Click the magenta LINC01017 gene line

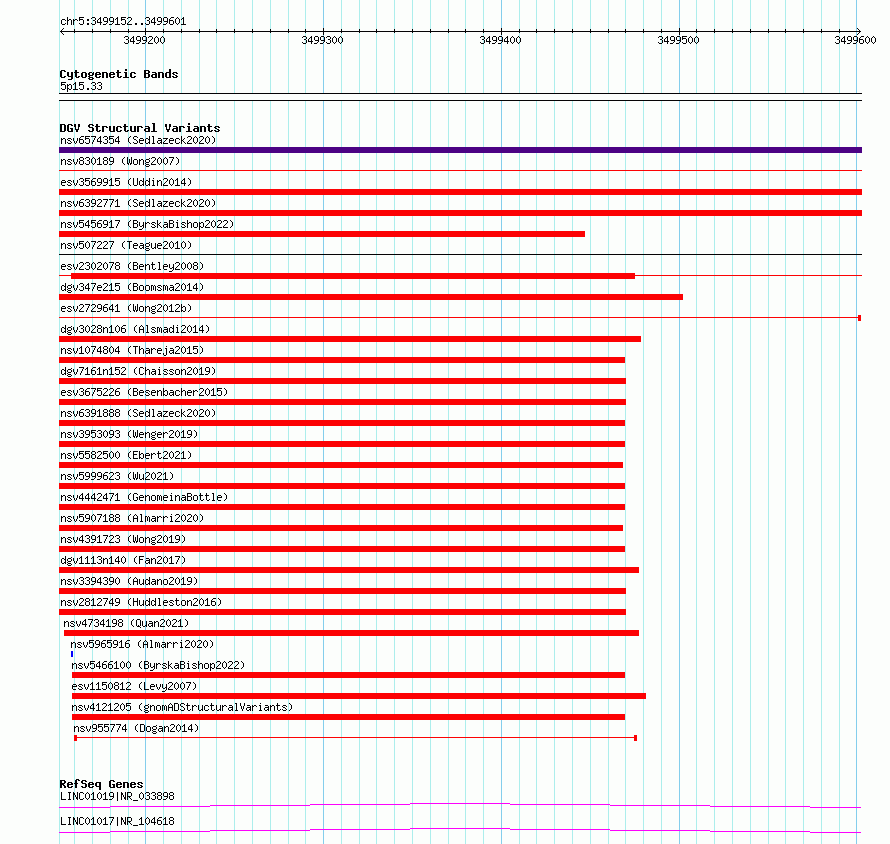pyautogui.click(x=460, y=830)
